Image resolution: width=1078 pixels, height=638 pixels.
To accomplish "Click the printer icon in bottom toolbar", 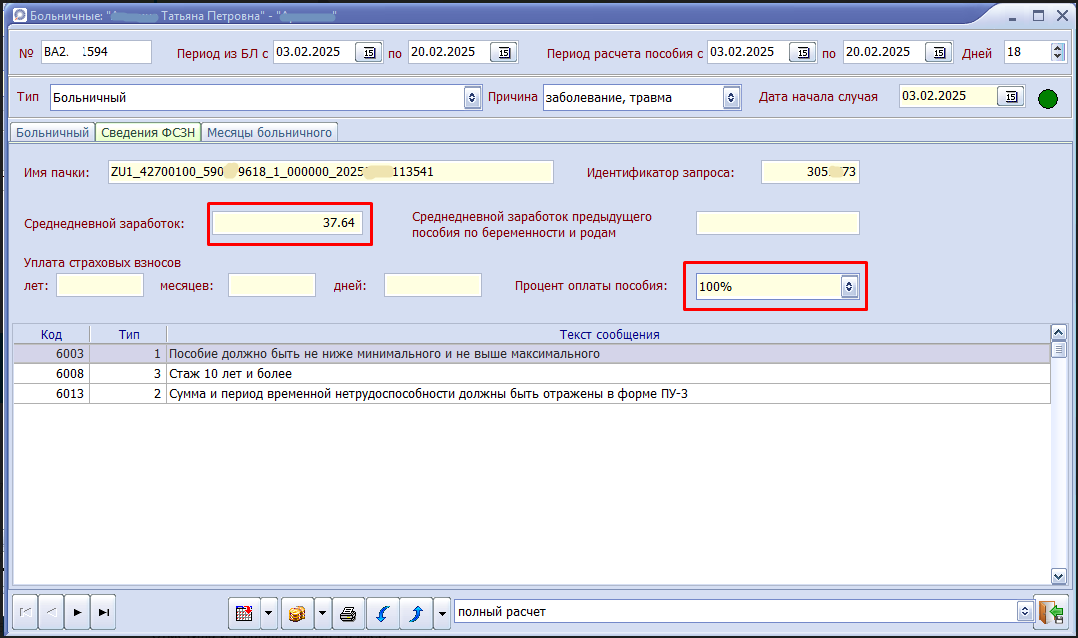I will click(x=348, y=612).
